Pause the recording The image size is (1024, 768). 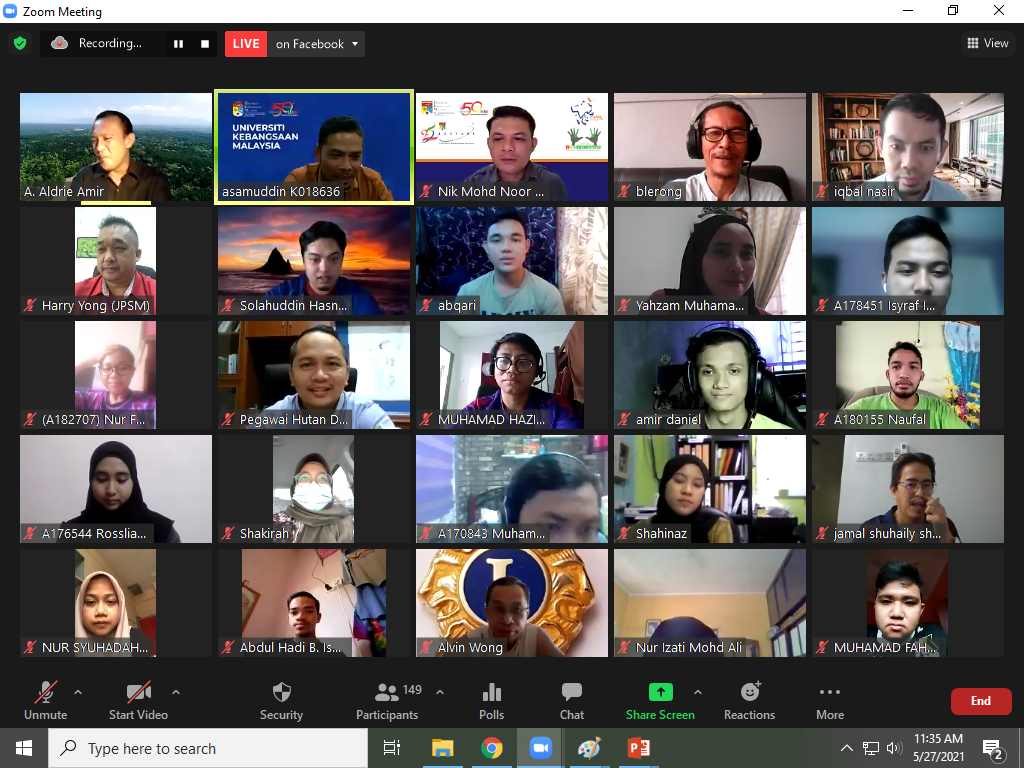point(179,44)
